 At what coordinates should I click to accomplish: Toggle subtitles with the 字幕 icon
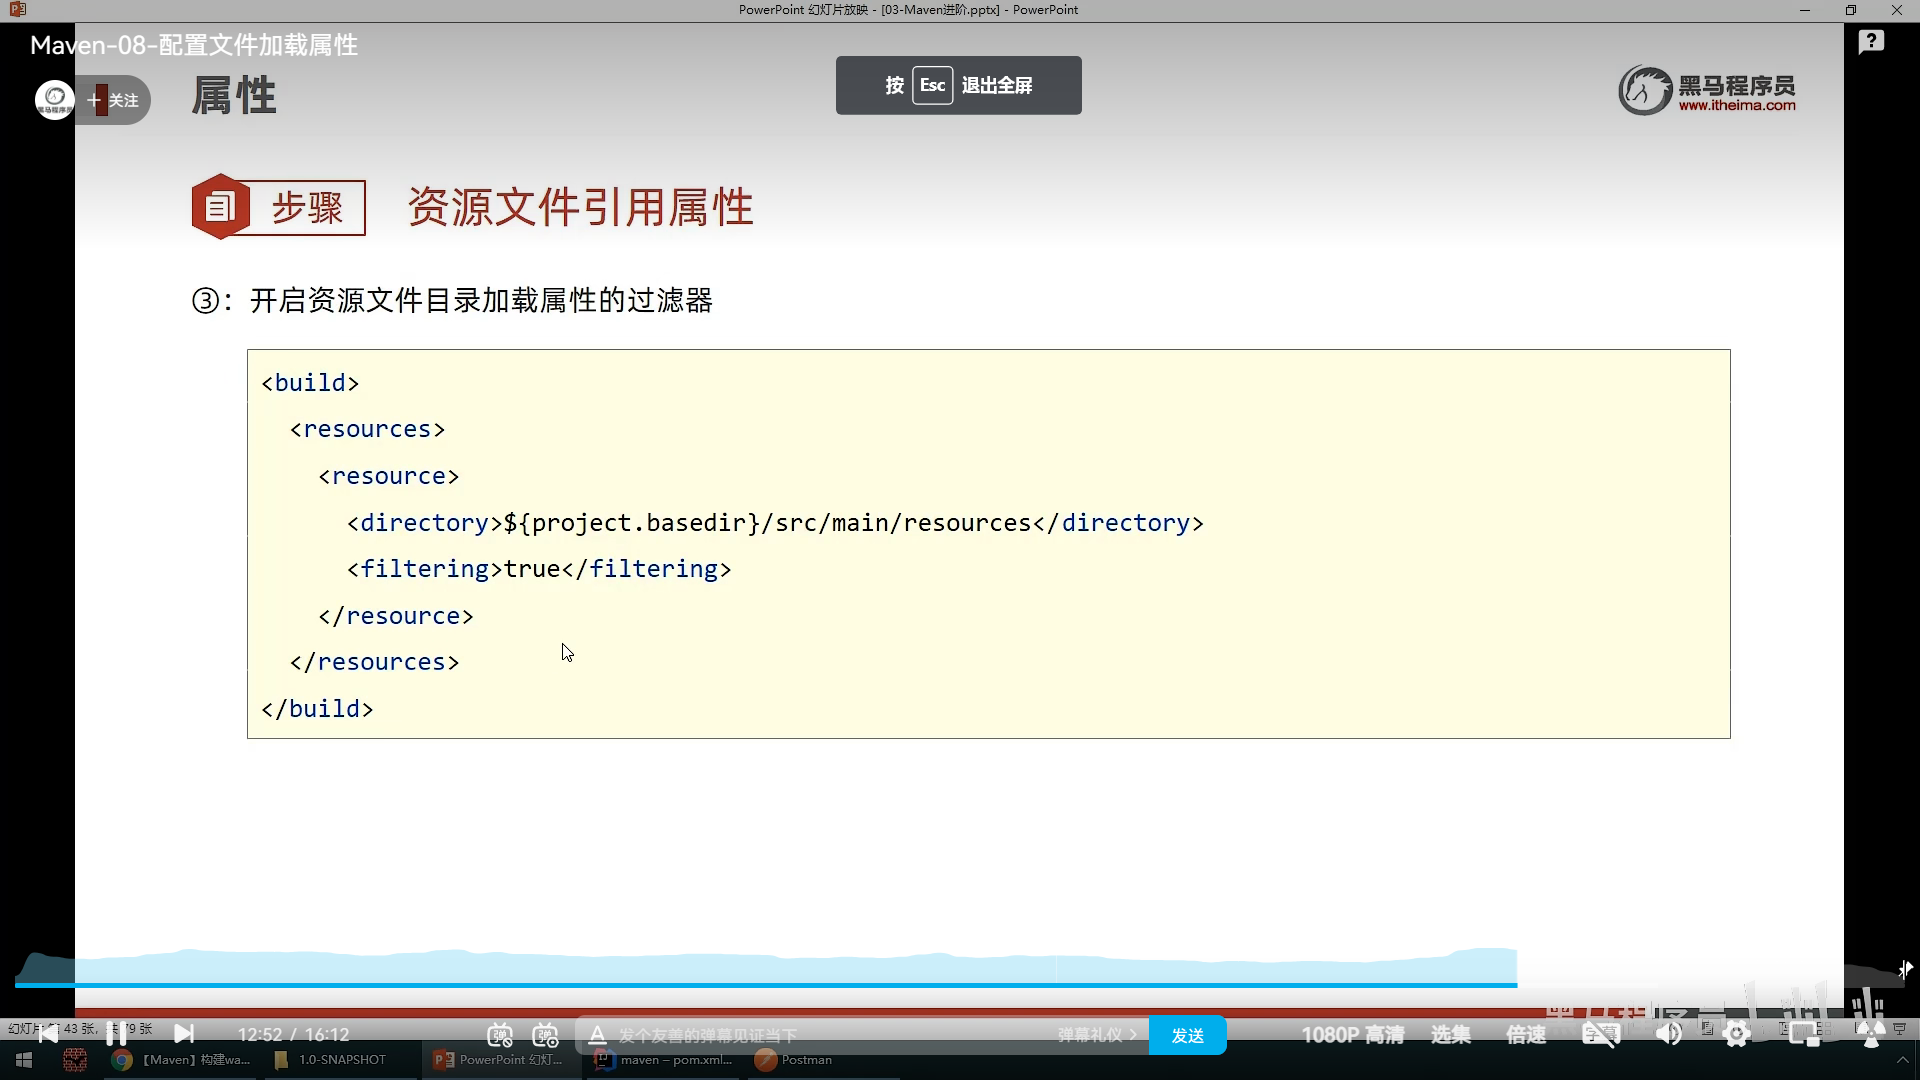[1600, 1035]
